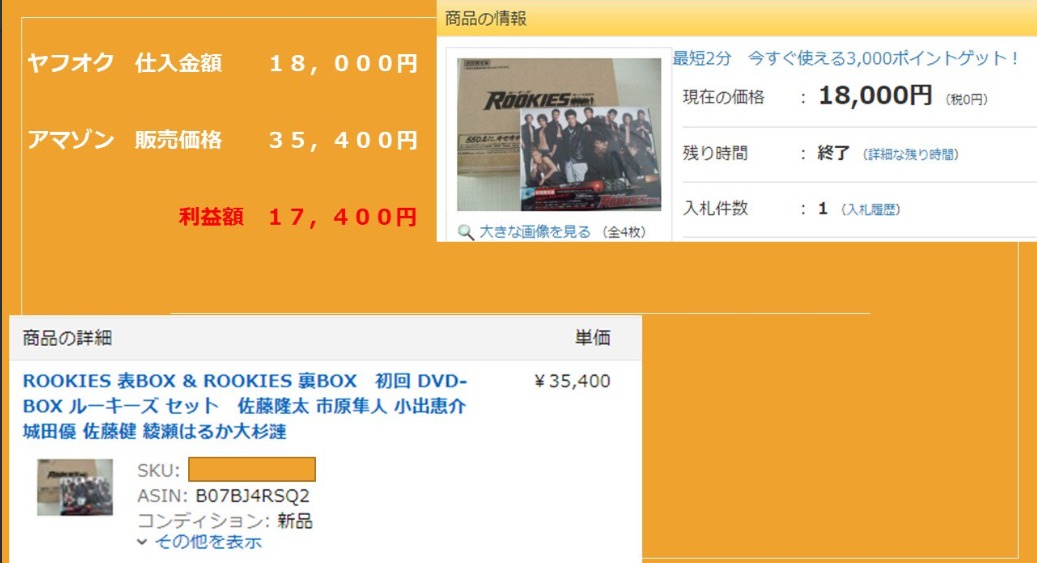Image resolution: width=1037 pixels, height=563 pixels.
Task: Click the small Amazon product thumbnail
Action: (75, 488)
